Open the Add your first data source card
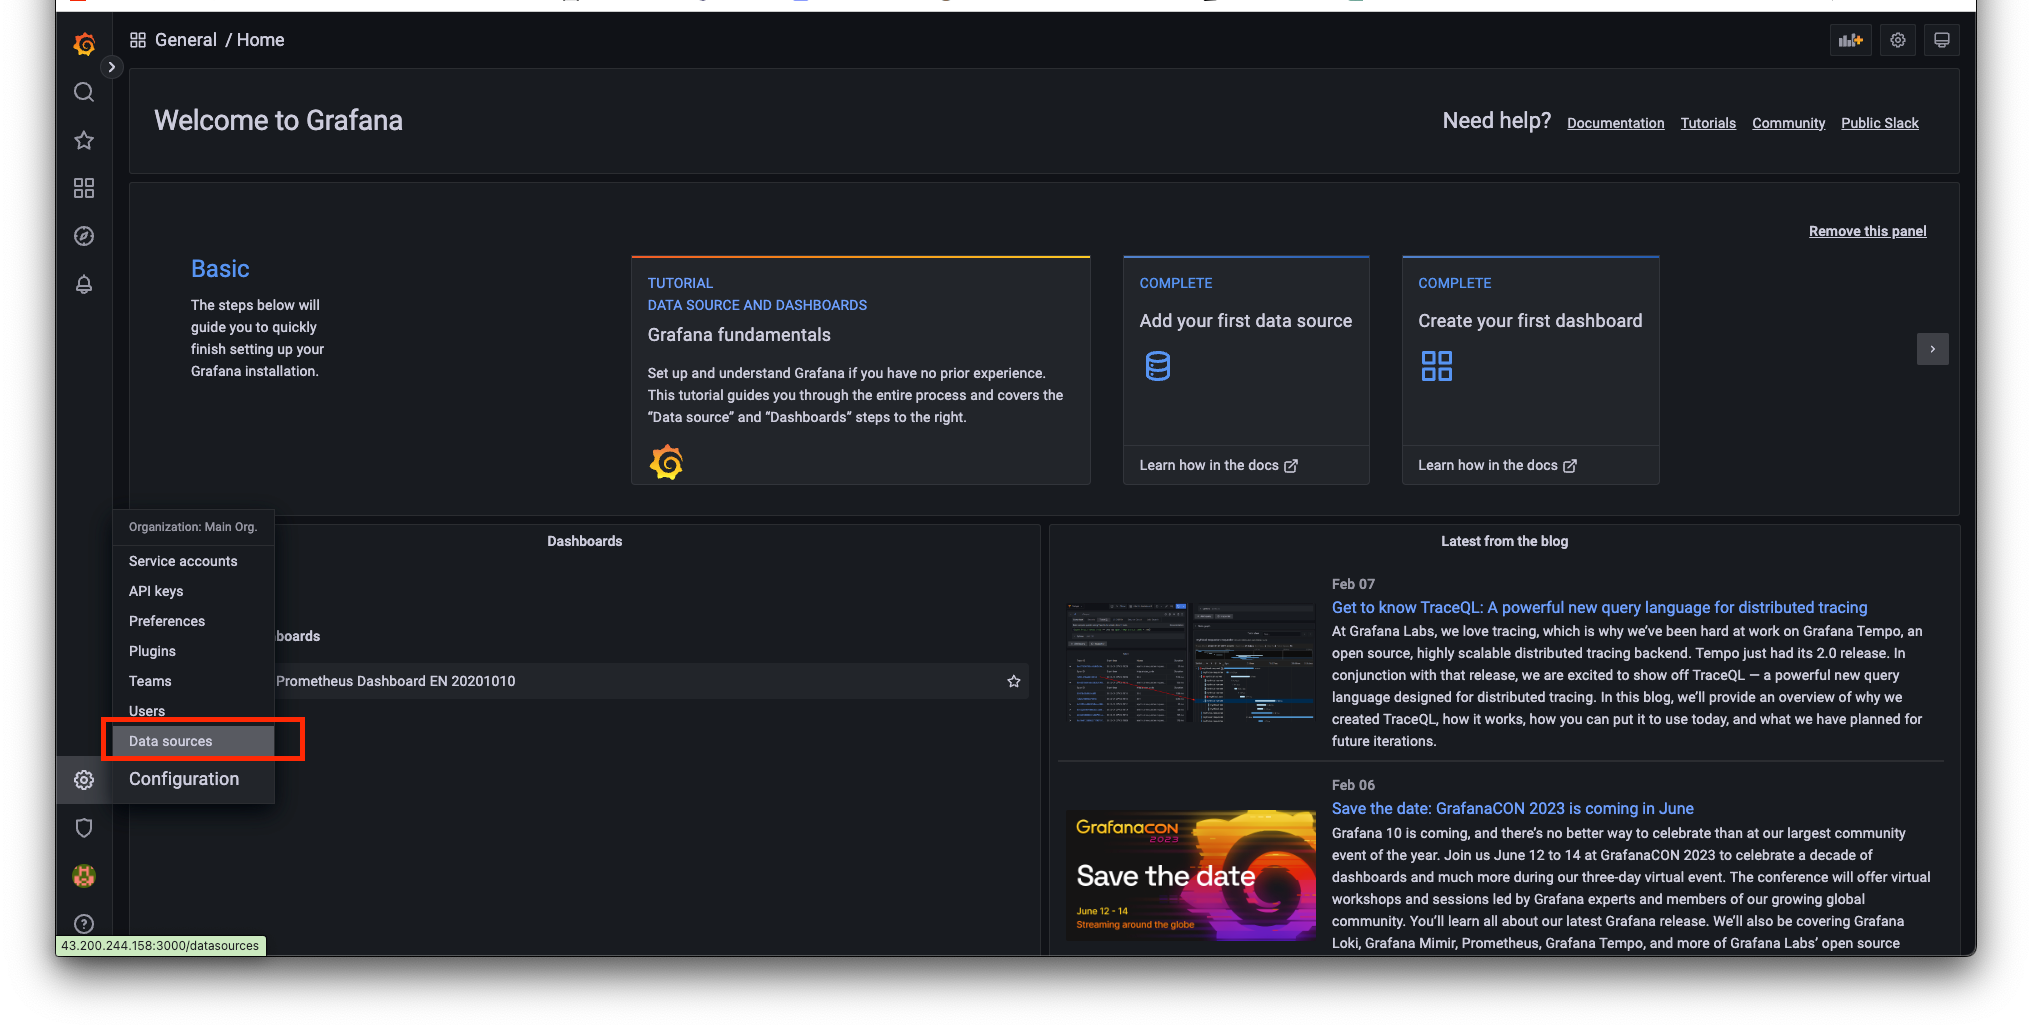This screenshot has height=1030, width=2032. click(x=1246, y=370)
